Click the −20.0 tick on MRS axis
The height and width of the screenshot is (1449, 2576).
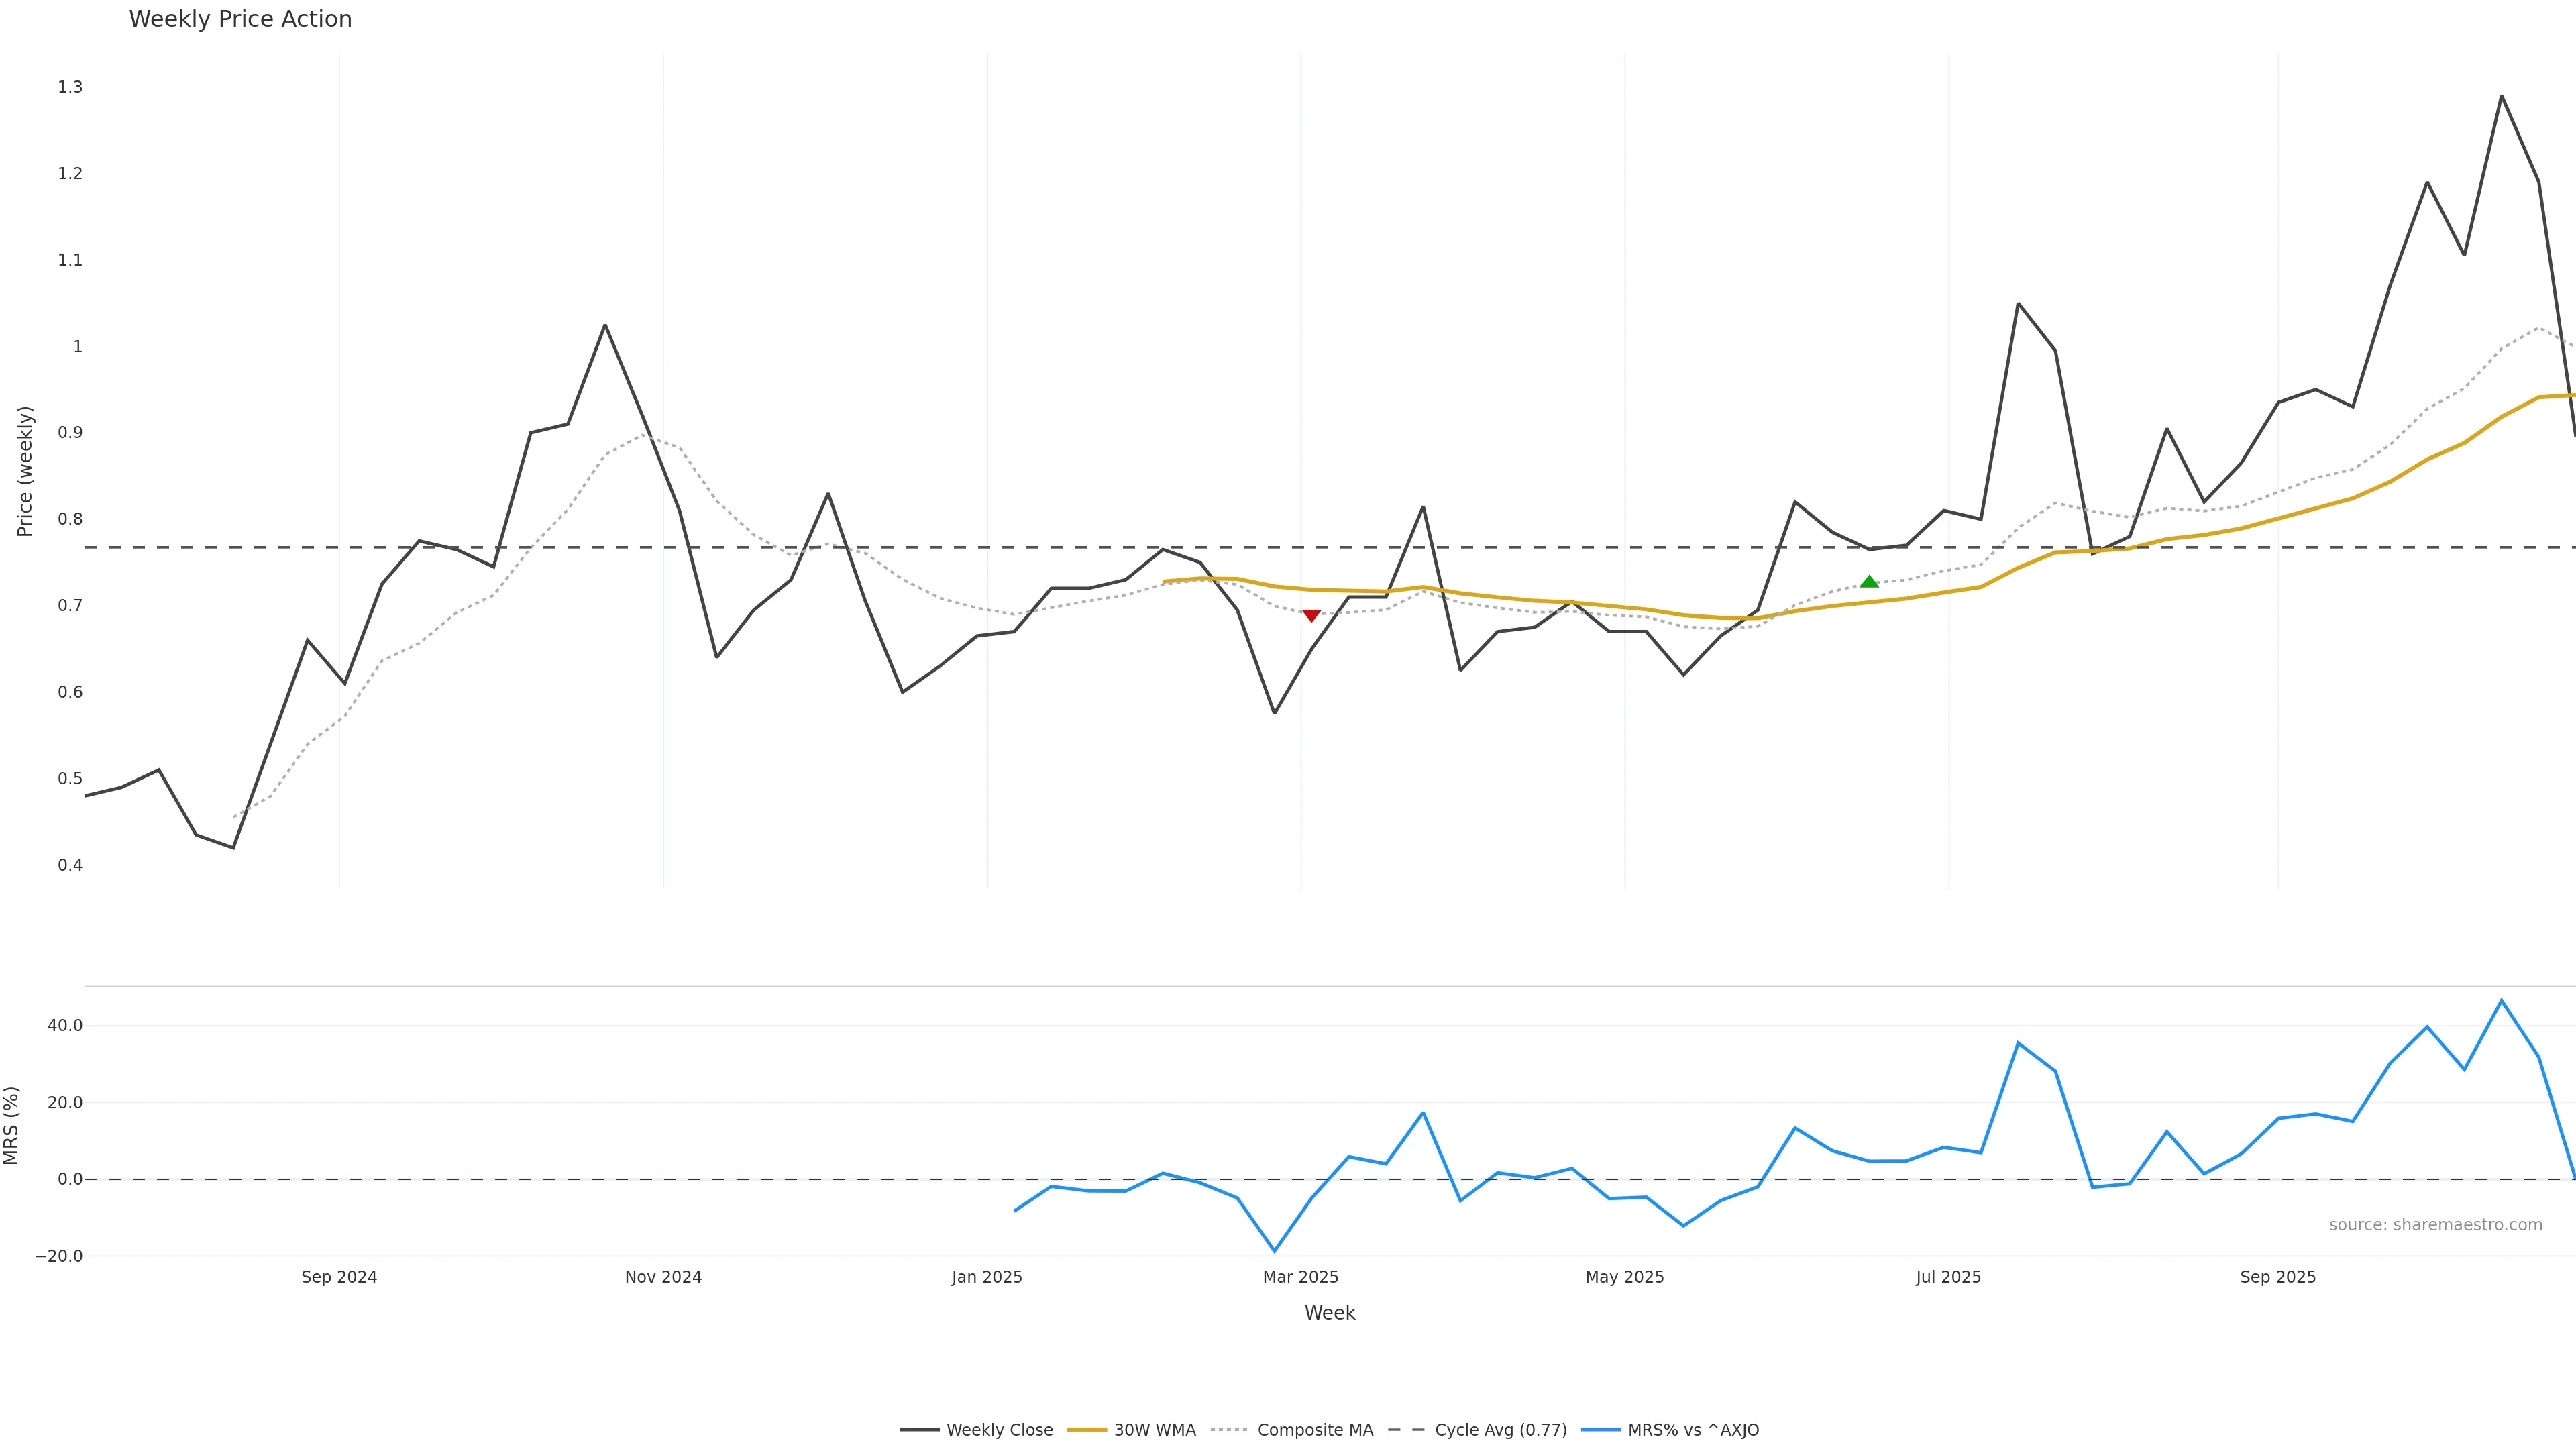[x=59, y=1256]
